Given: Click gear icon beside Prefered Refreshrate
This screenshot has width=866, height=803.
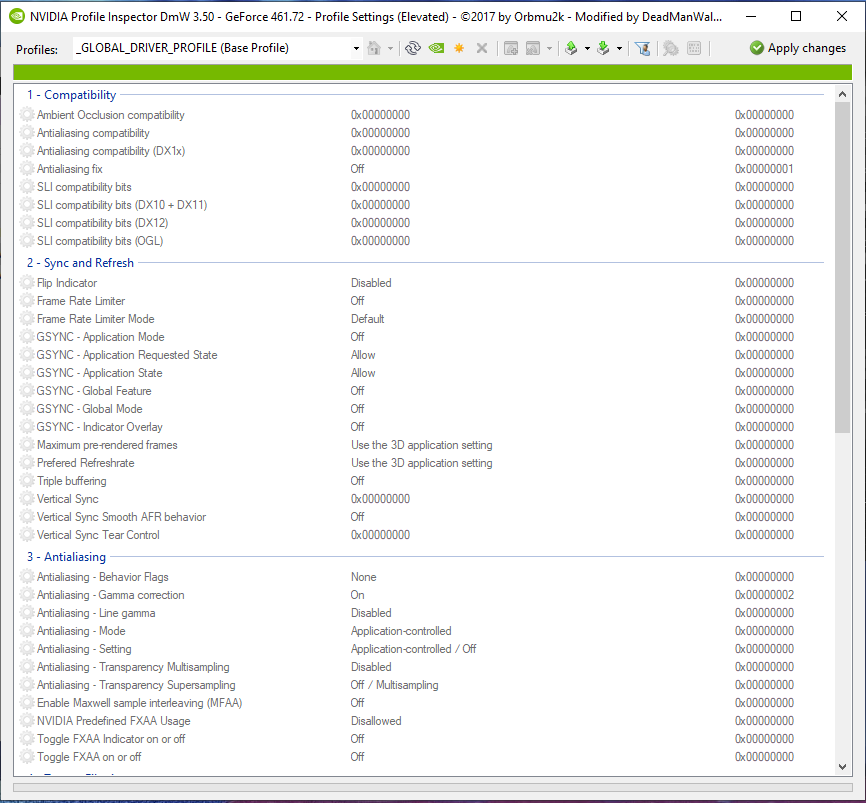Looking at the screenshot, I should [x=27, y=463].
